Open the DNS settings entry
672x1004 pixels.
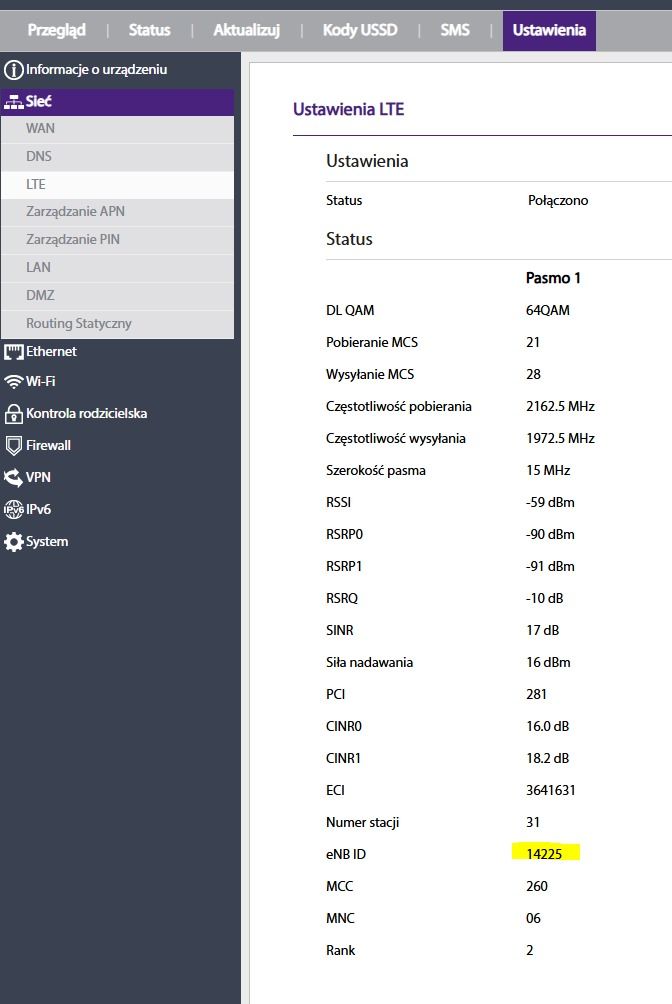pos(118,157)
